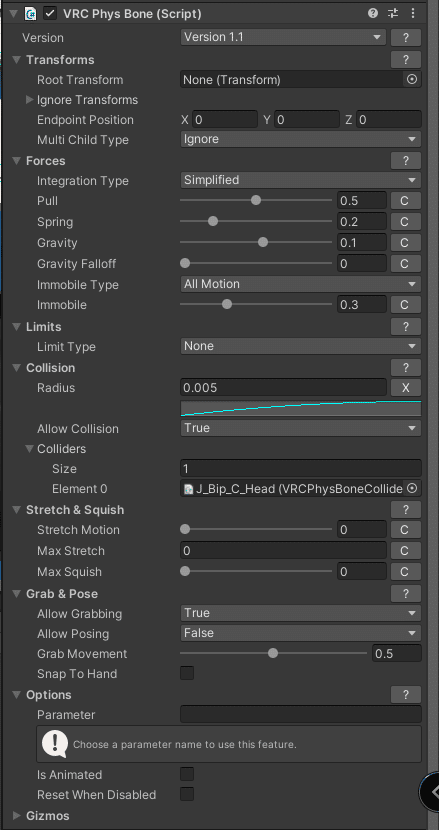This screenshot has height=830, width=439.
Task: Open the Allow Grabbing dropdown
Action: tap(301, 613)
